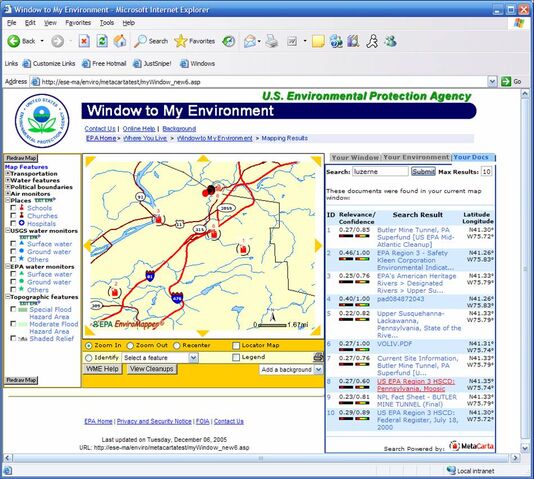Click the Edit page toolbar icon

point(292,42)
